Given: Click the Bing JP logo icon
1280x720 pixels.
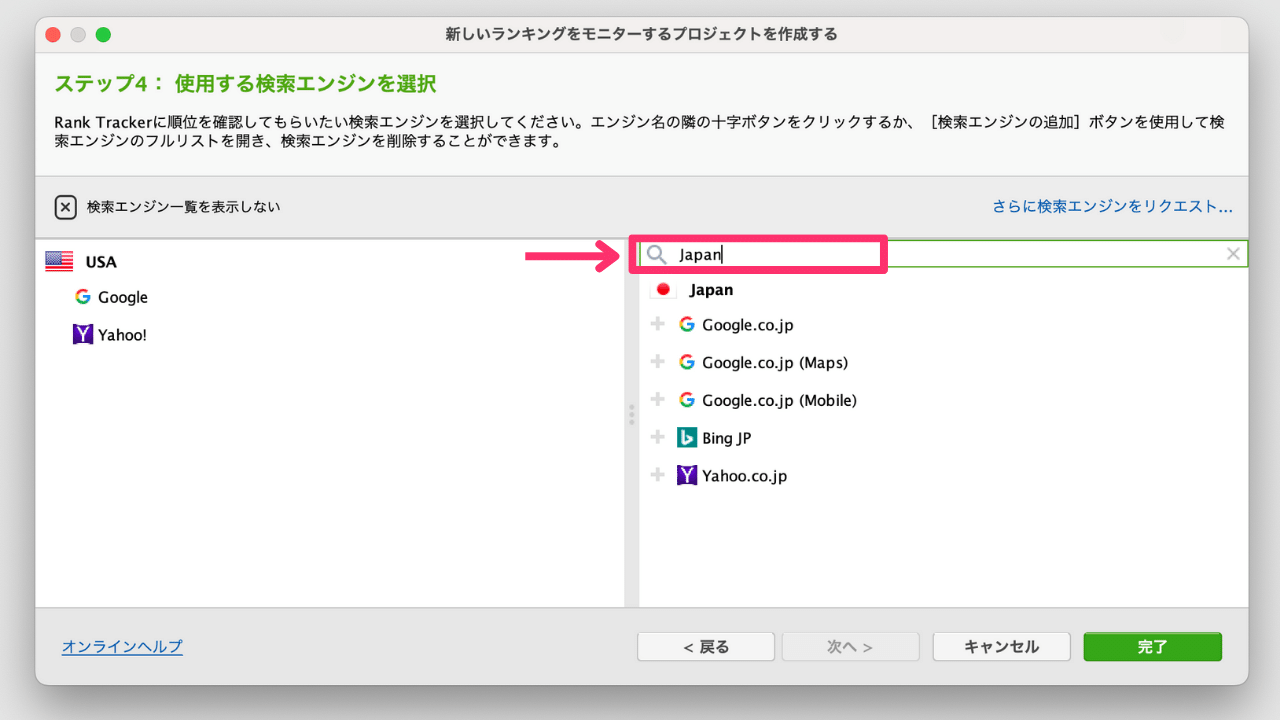Looking at the screenshot, I should click(x=686, y=438).
